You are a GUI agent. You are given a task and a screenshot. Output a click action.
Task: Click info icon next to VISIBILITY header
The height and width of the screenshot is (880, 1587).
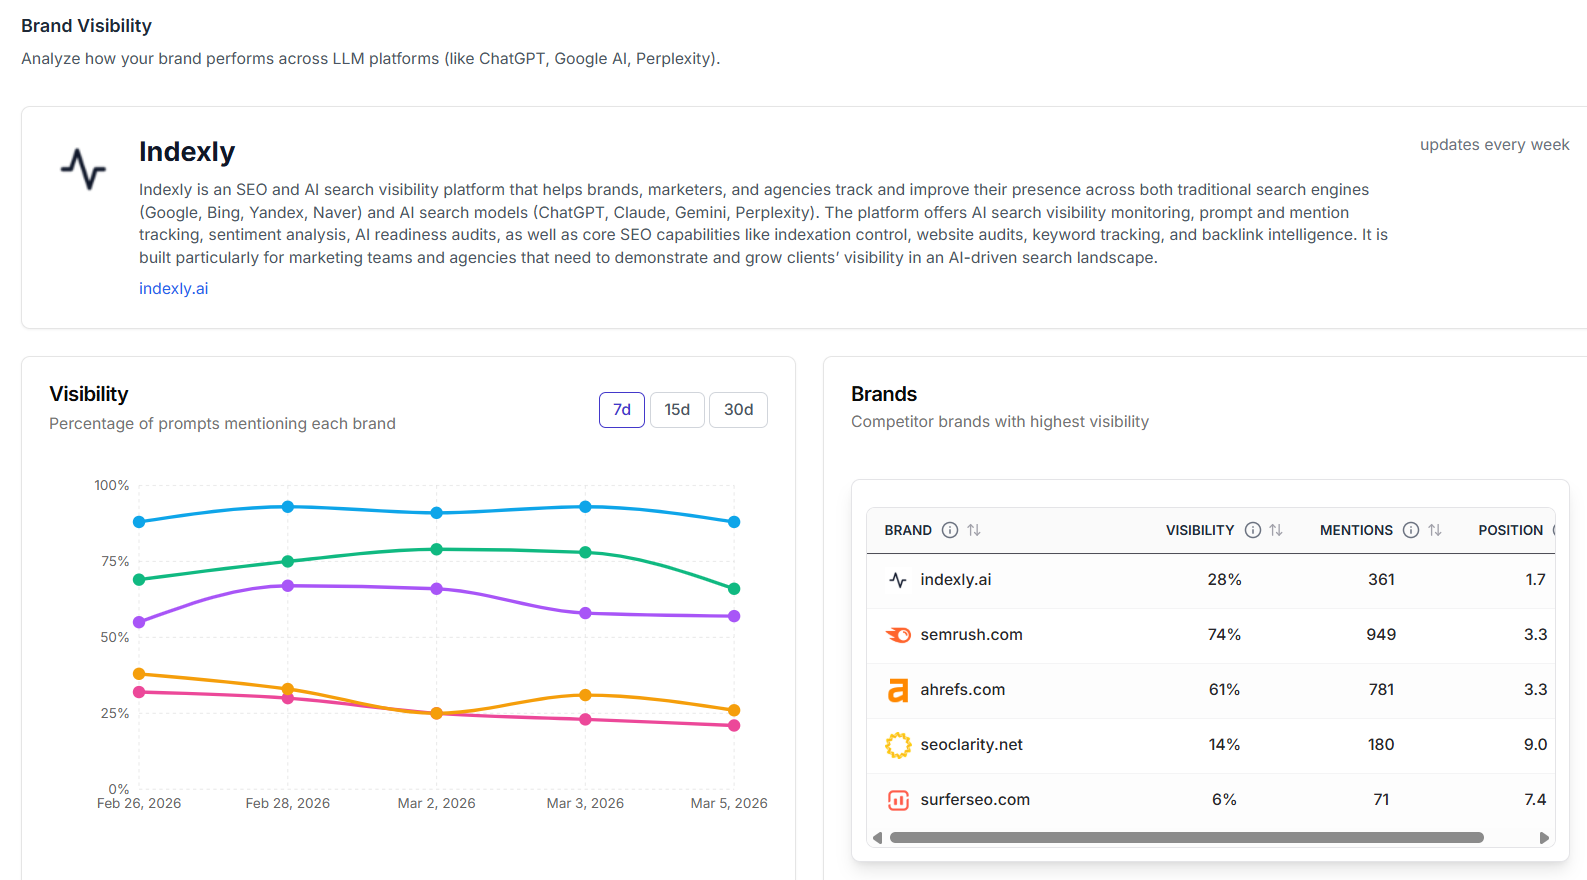point(1252,530)
